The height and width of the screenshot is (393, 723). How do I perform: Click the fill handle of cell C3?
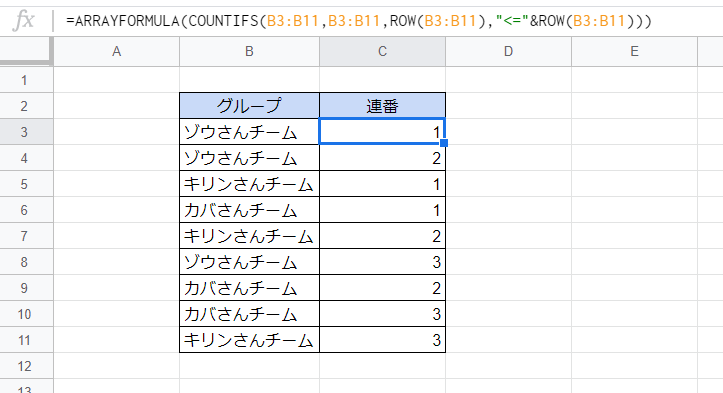click(444, 143)
